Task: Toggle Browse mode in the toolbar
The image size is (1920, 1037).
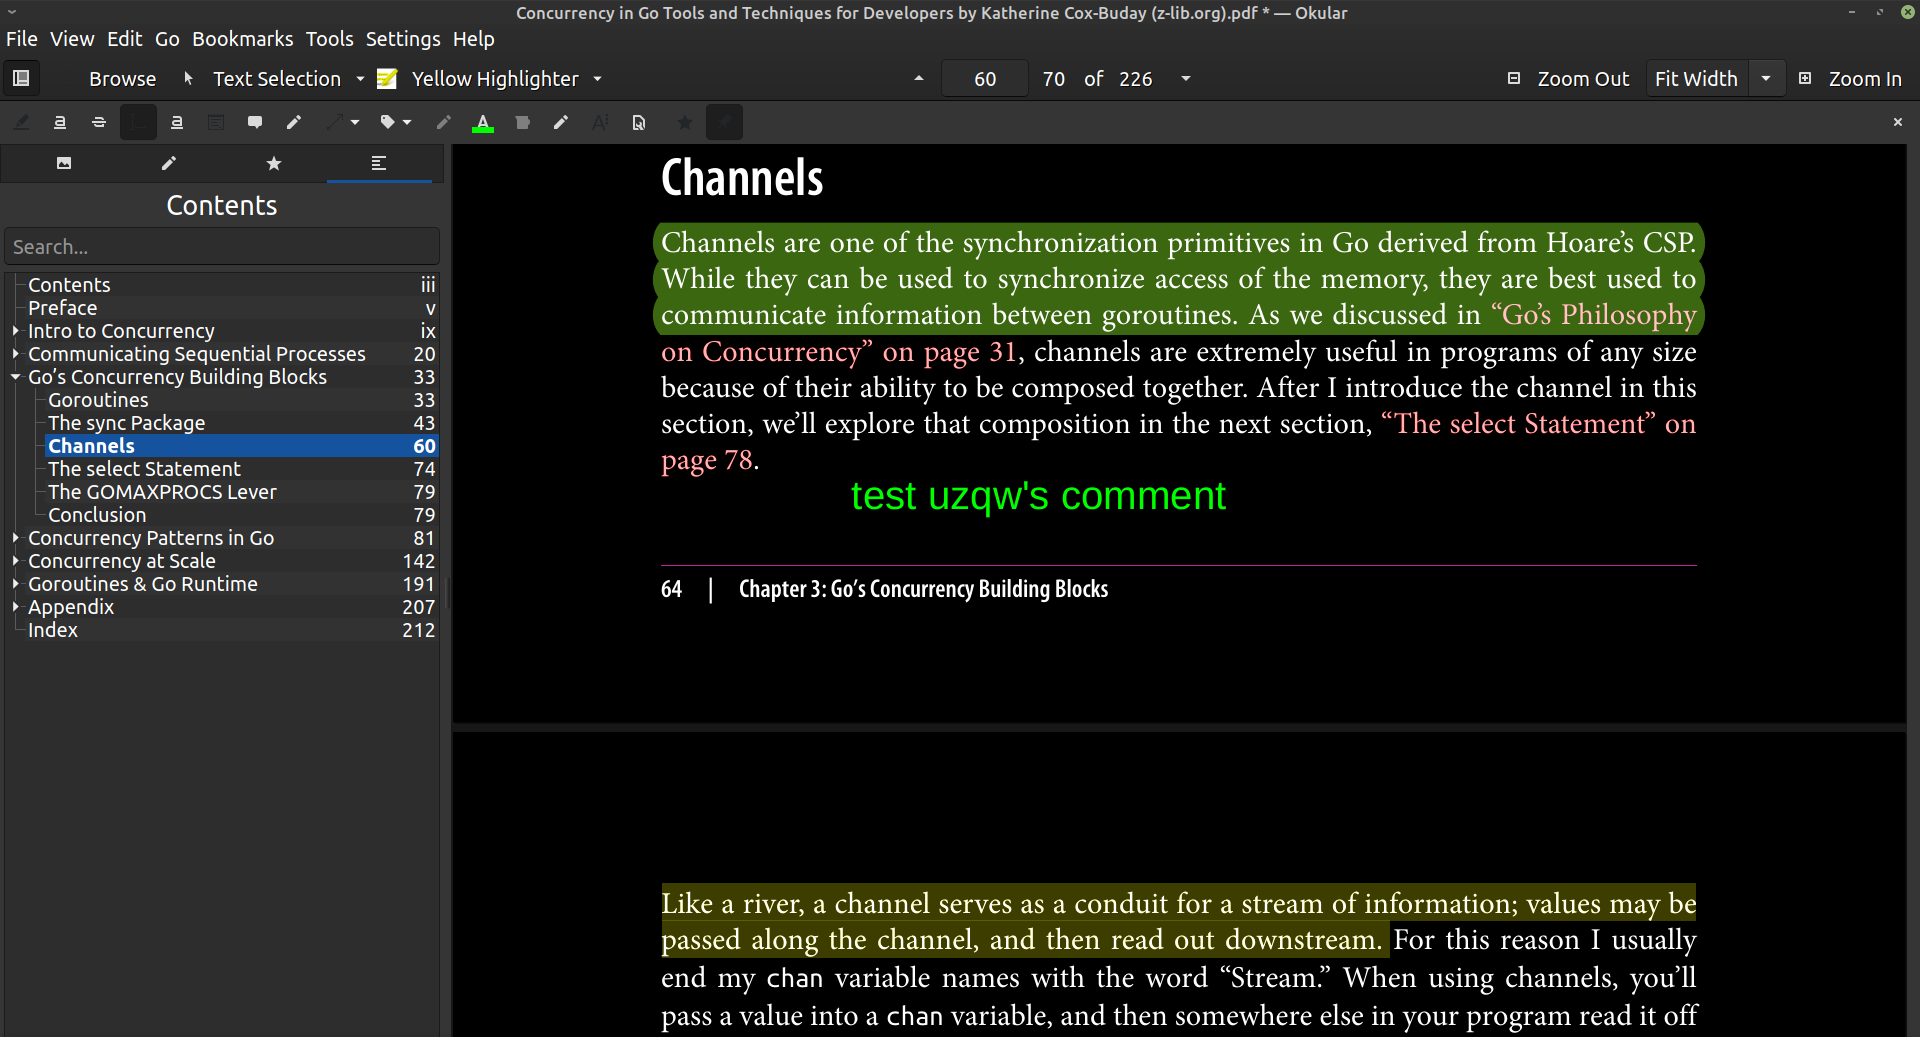Action: coord(122,79)
